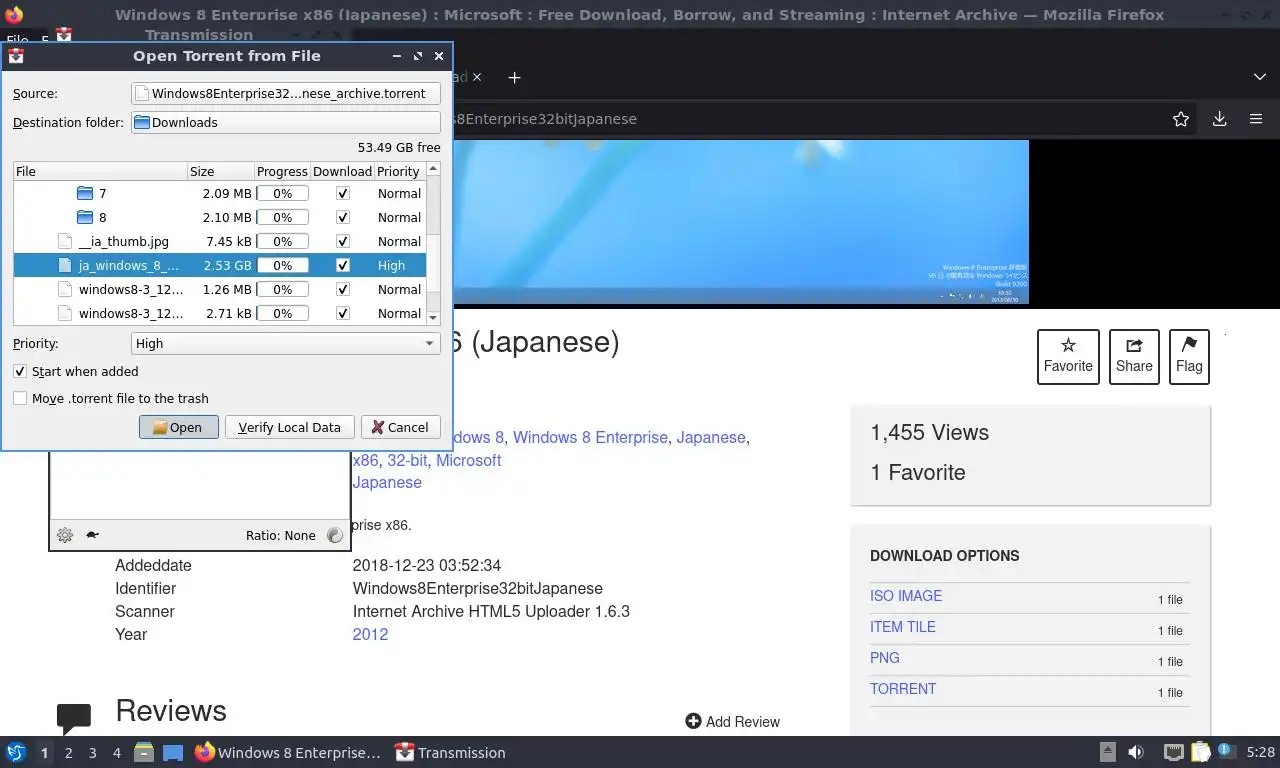
Task: Click Normal priority cell of __ia_thumb.jpg row
Action: pyautogui.click(x=399, y=241)
